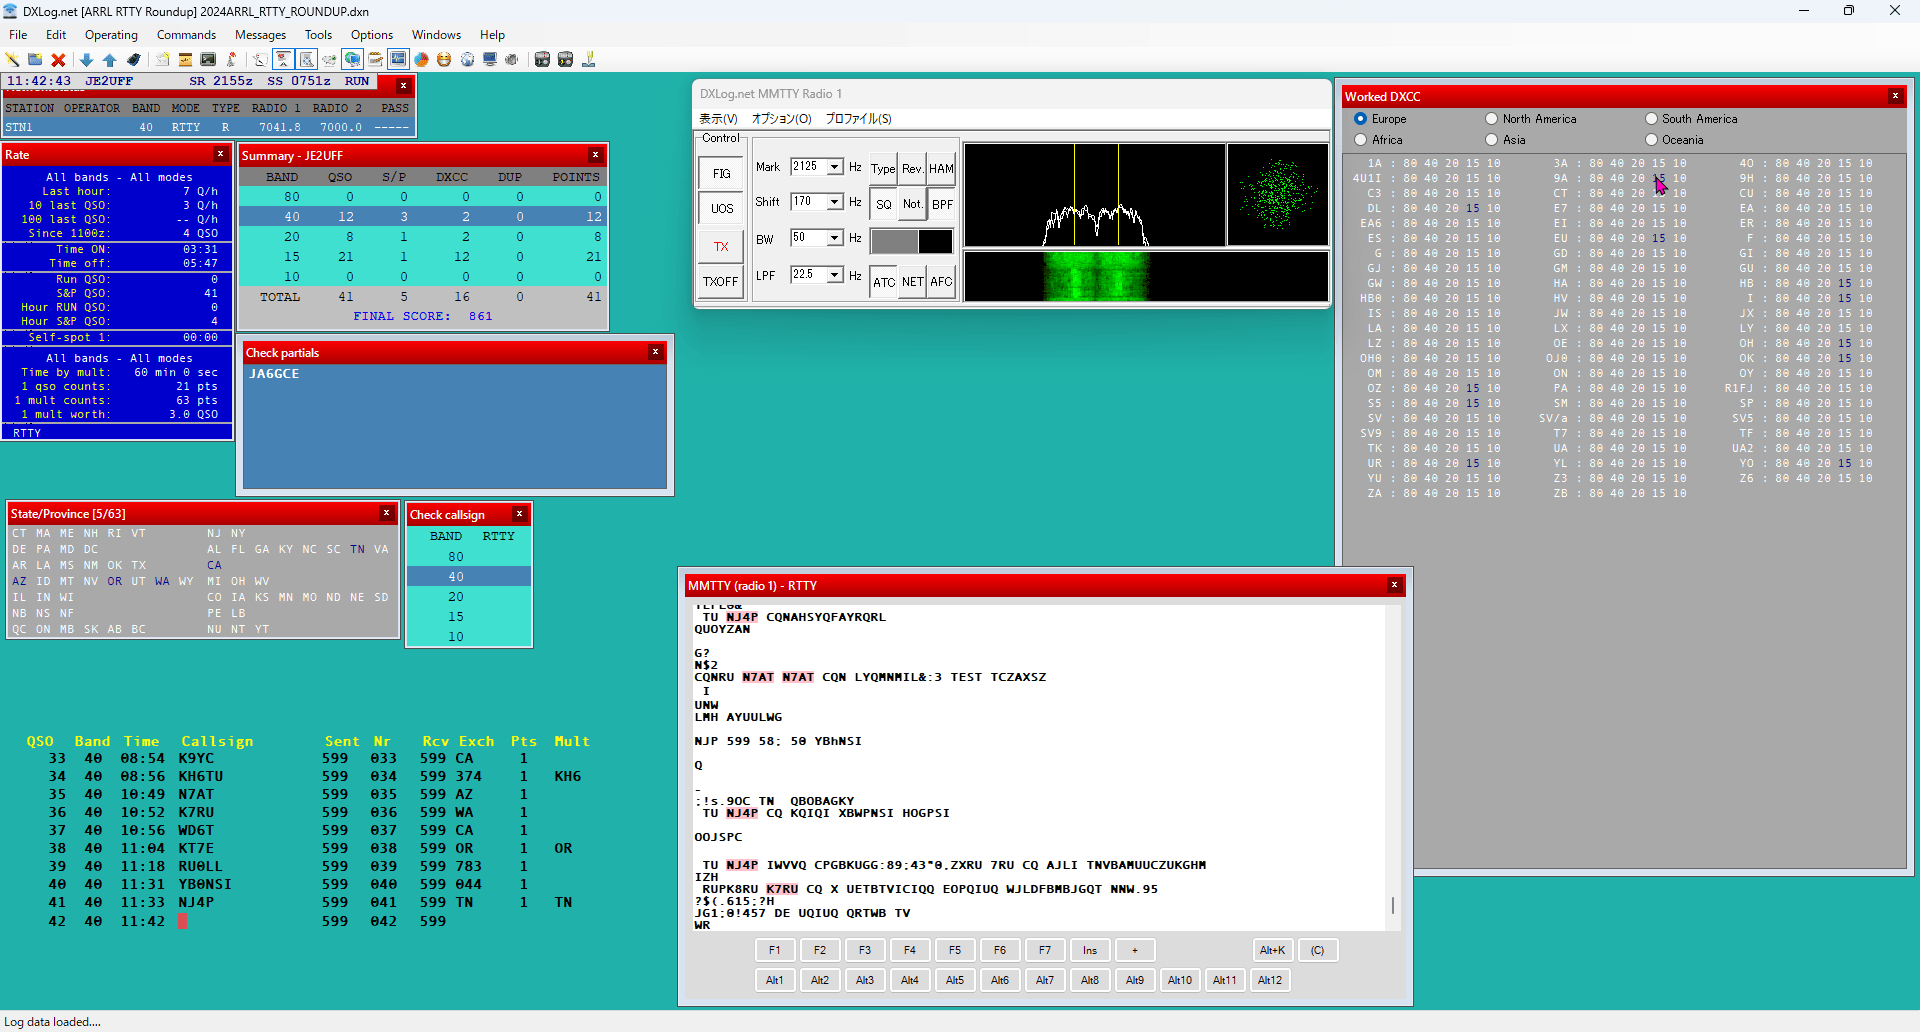
Task: Select the Asia radio button
Action: [1492, 140]
